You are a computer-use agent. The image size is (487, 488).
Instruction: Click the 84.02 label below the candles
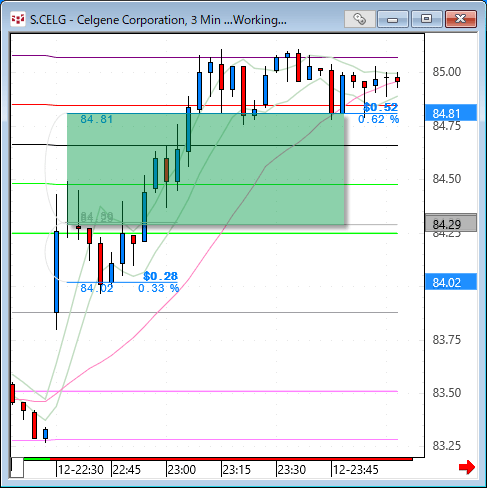click(97, 288)
